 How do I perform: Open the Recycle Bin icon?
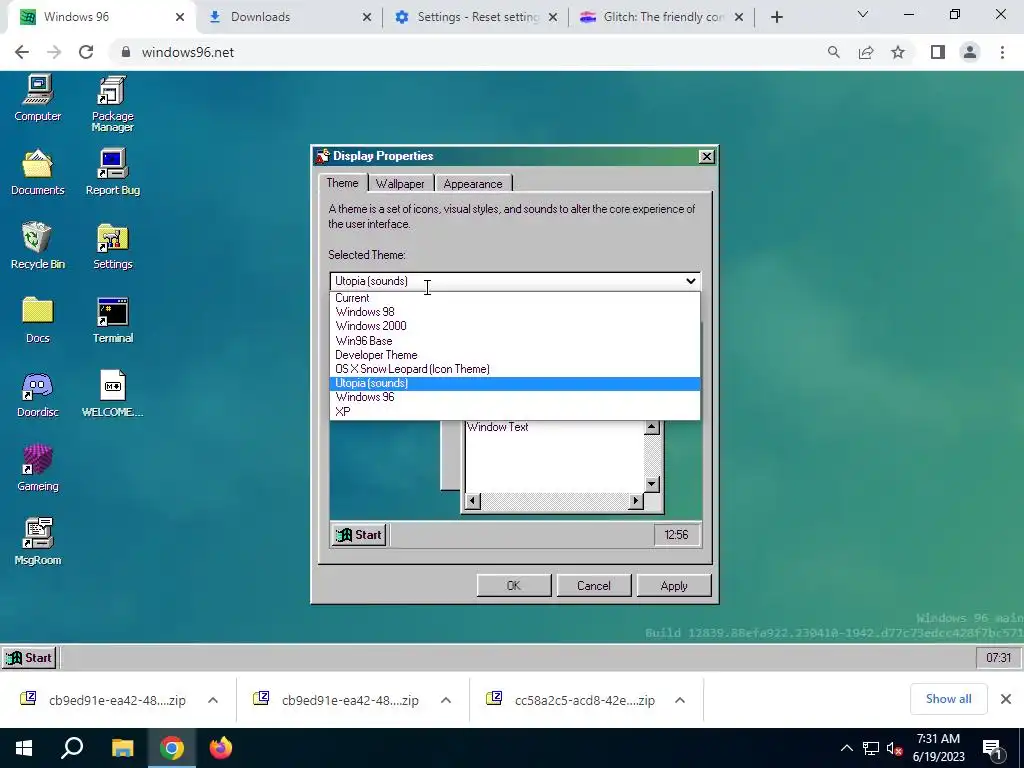pyautogui.click(x=38, y=246)
